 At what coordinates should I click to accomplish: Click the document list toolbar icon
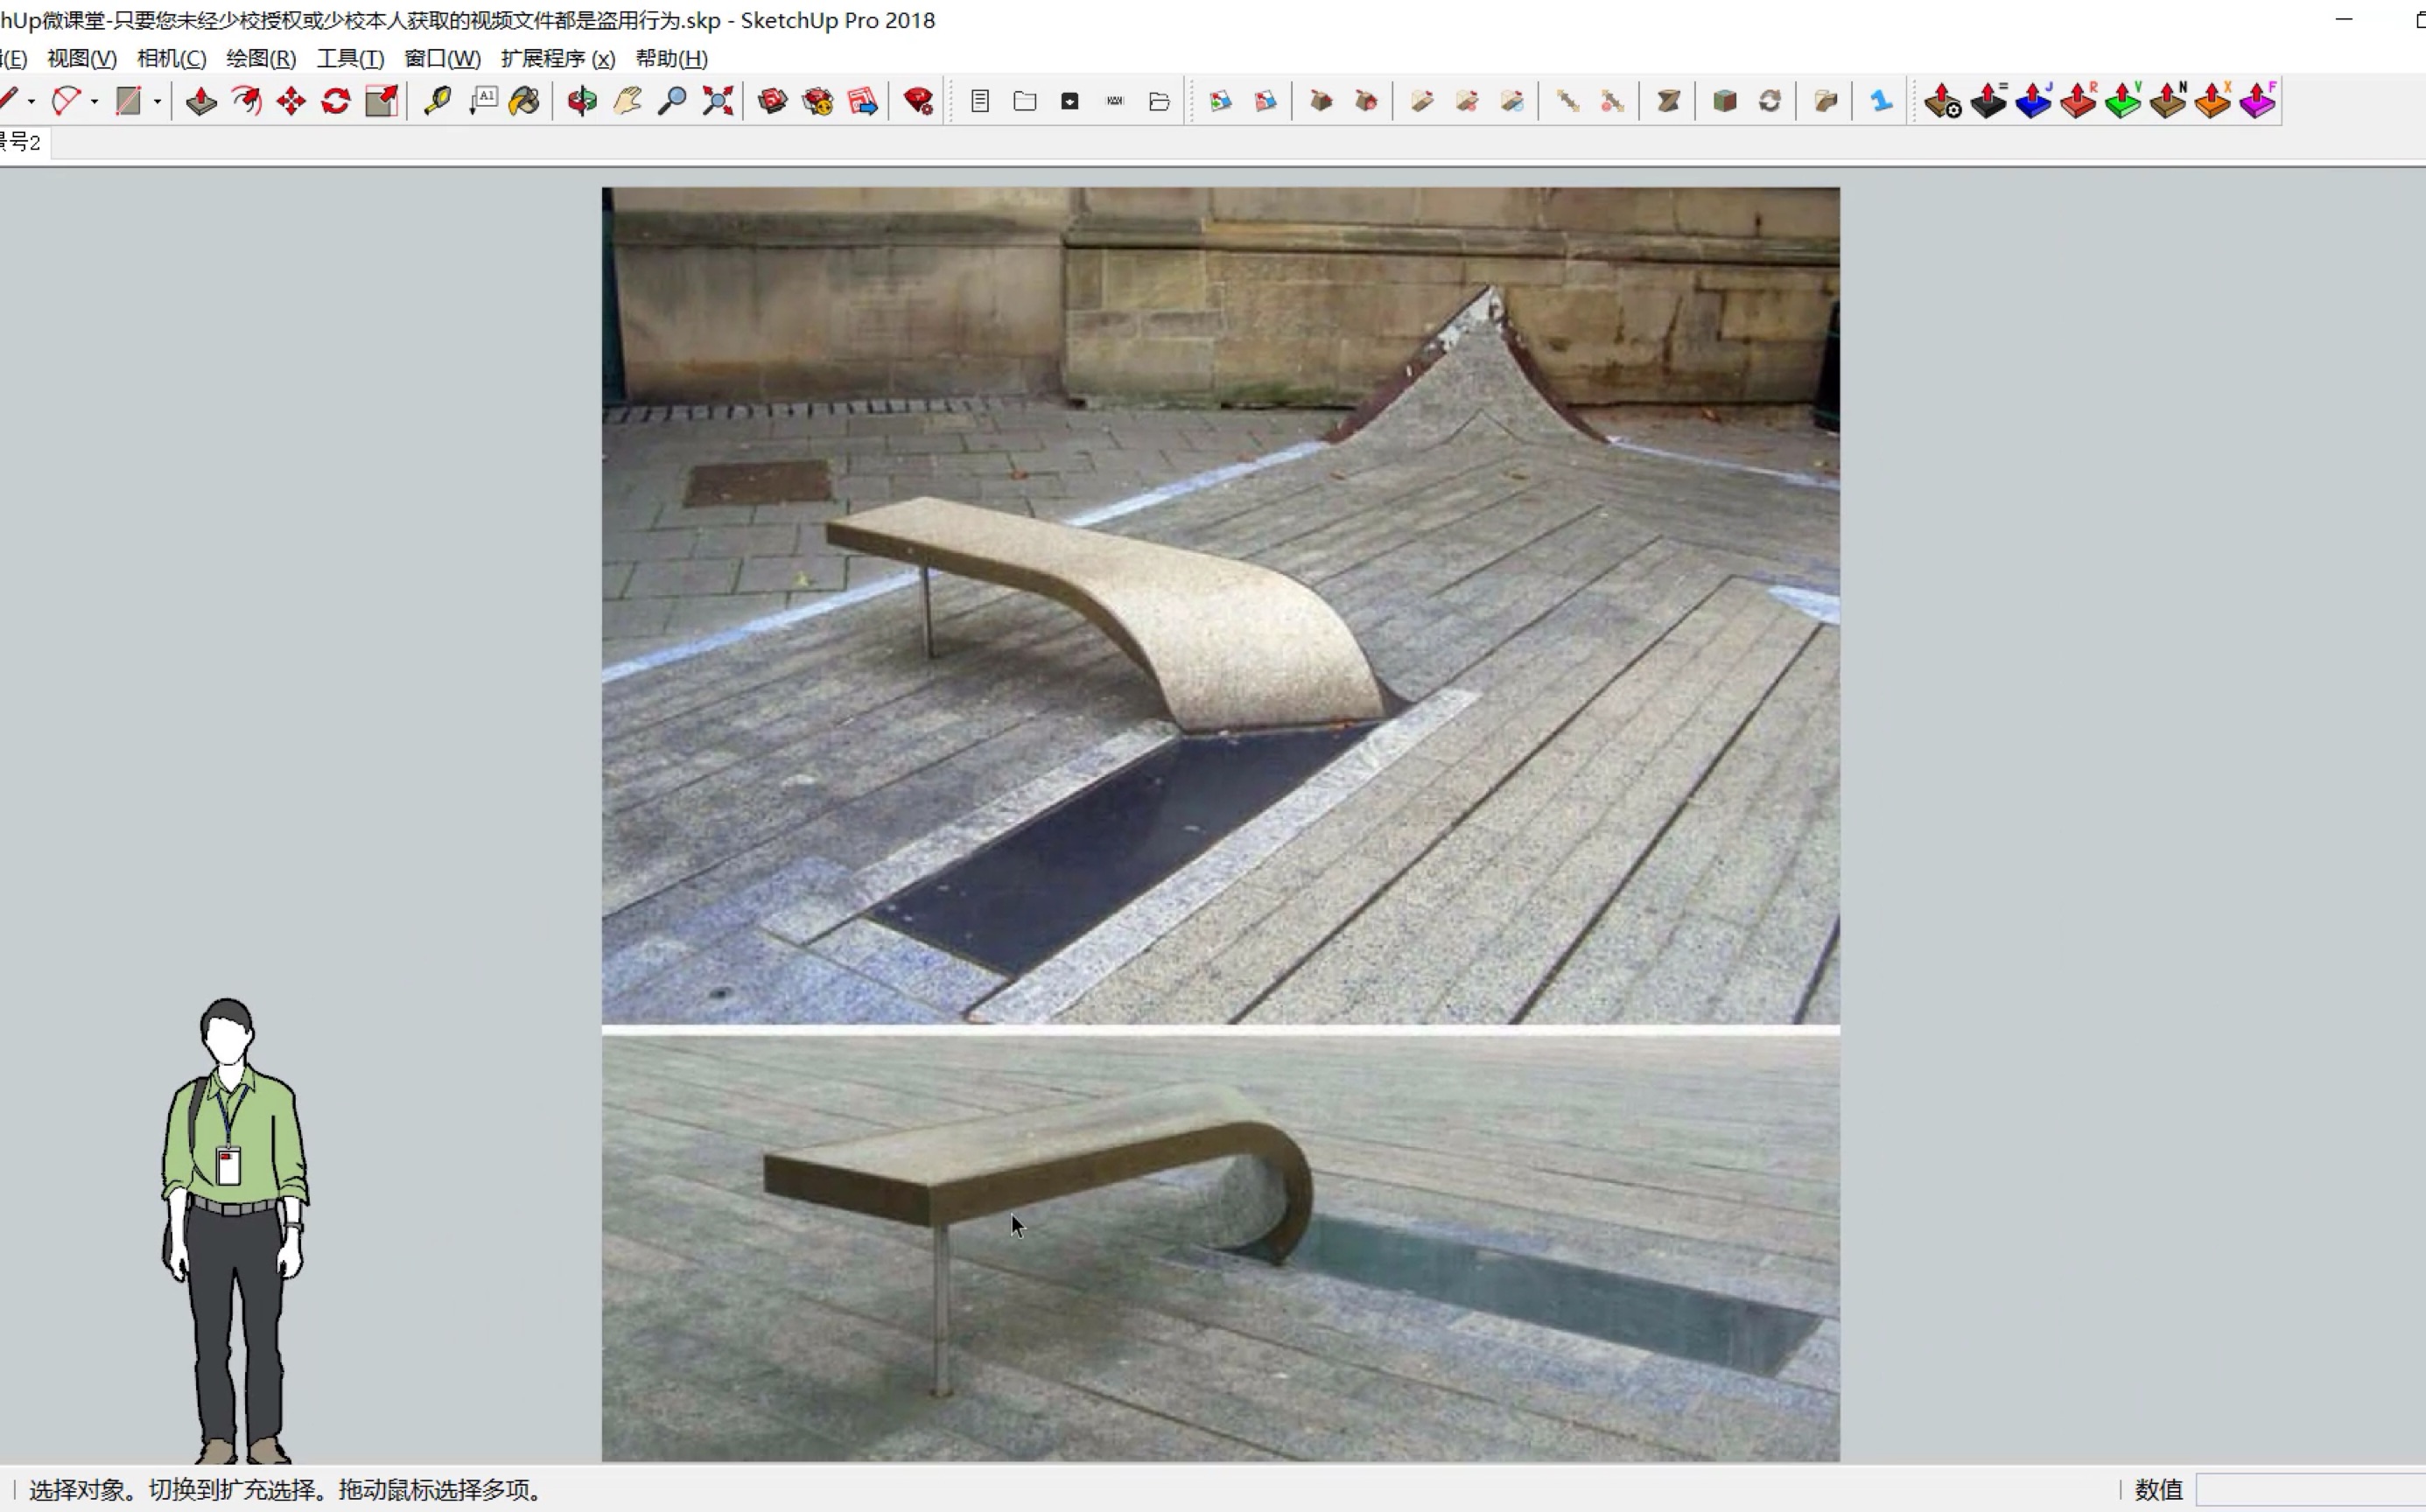tap(980, 101)
